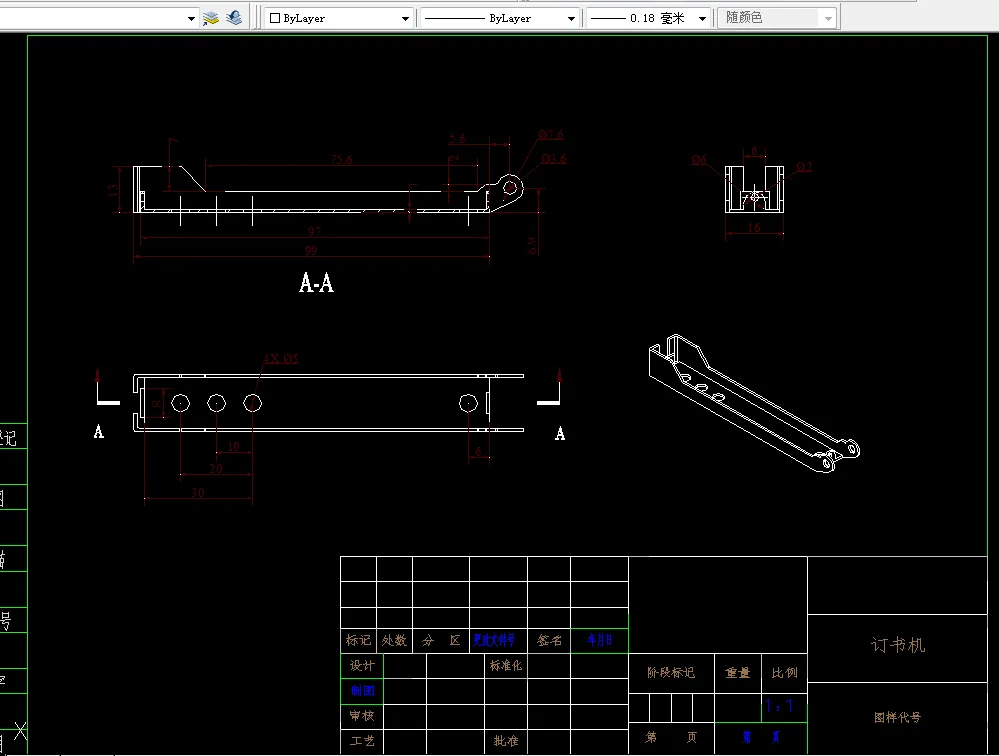The height and width of the screenshot is (756, 999).
Task: Select the Ø3.6 diameter callout
Action: coord(554,159)
